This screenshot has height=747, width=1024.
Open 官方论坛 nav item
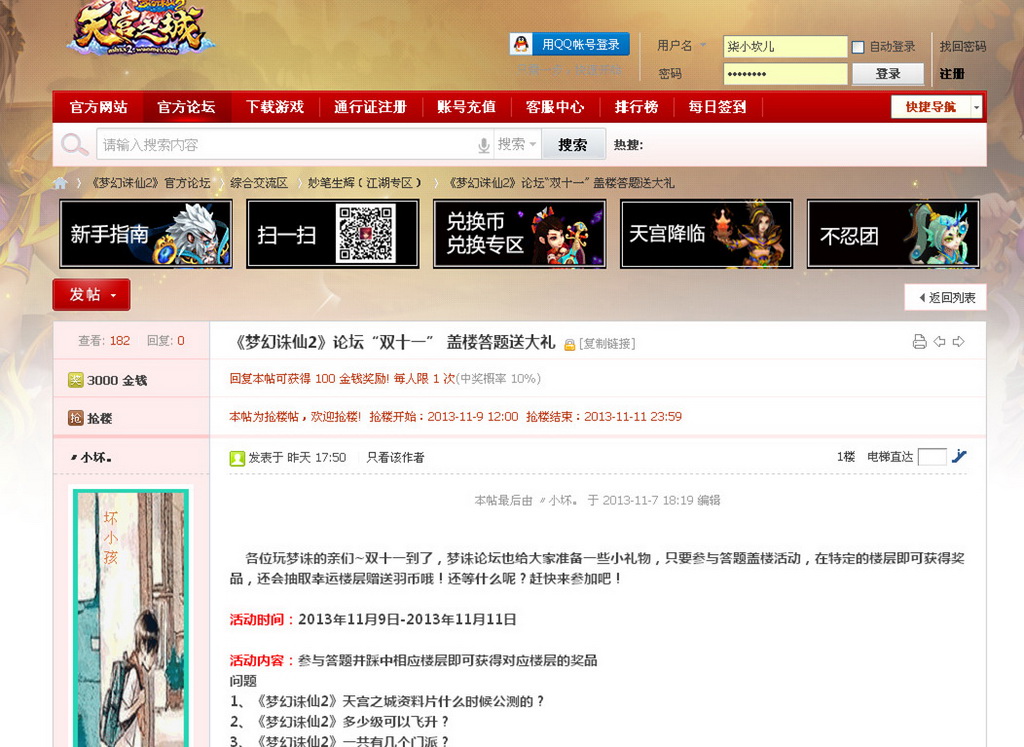pyautogui.click(x=186, y=106)
